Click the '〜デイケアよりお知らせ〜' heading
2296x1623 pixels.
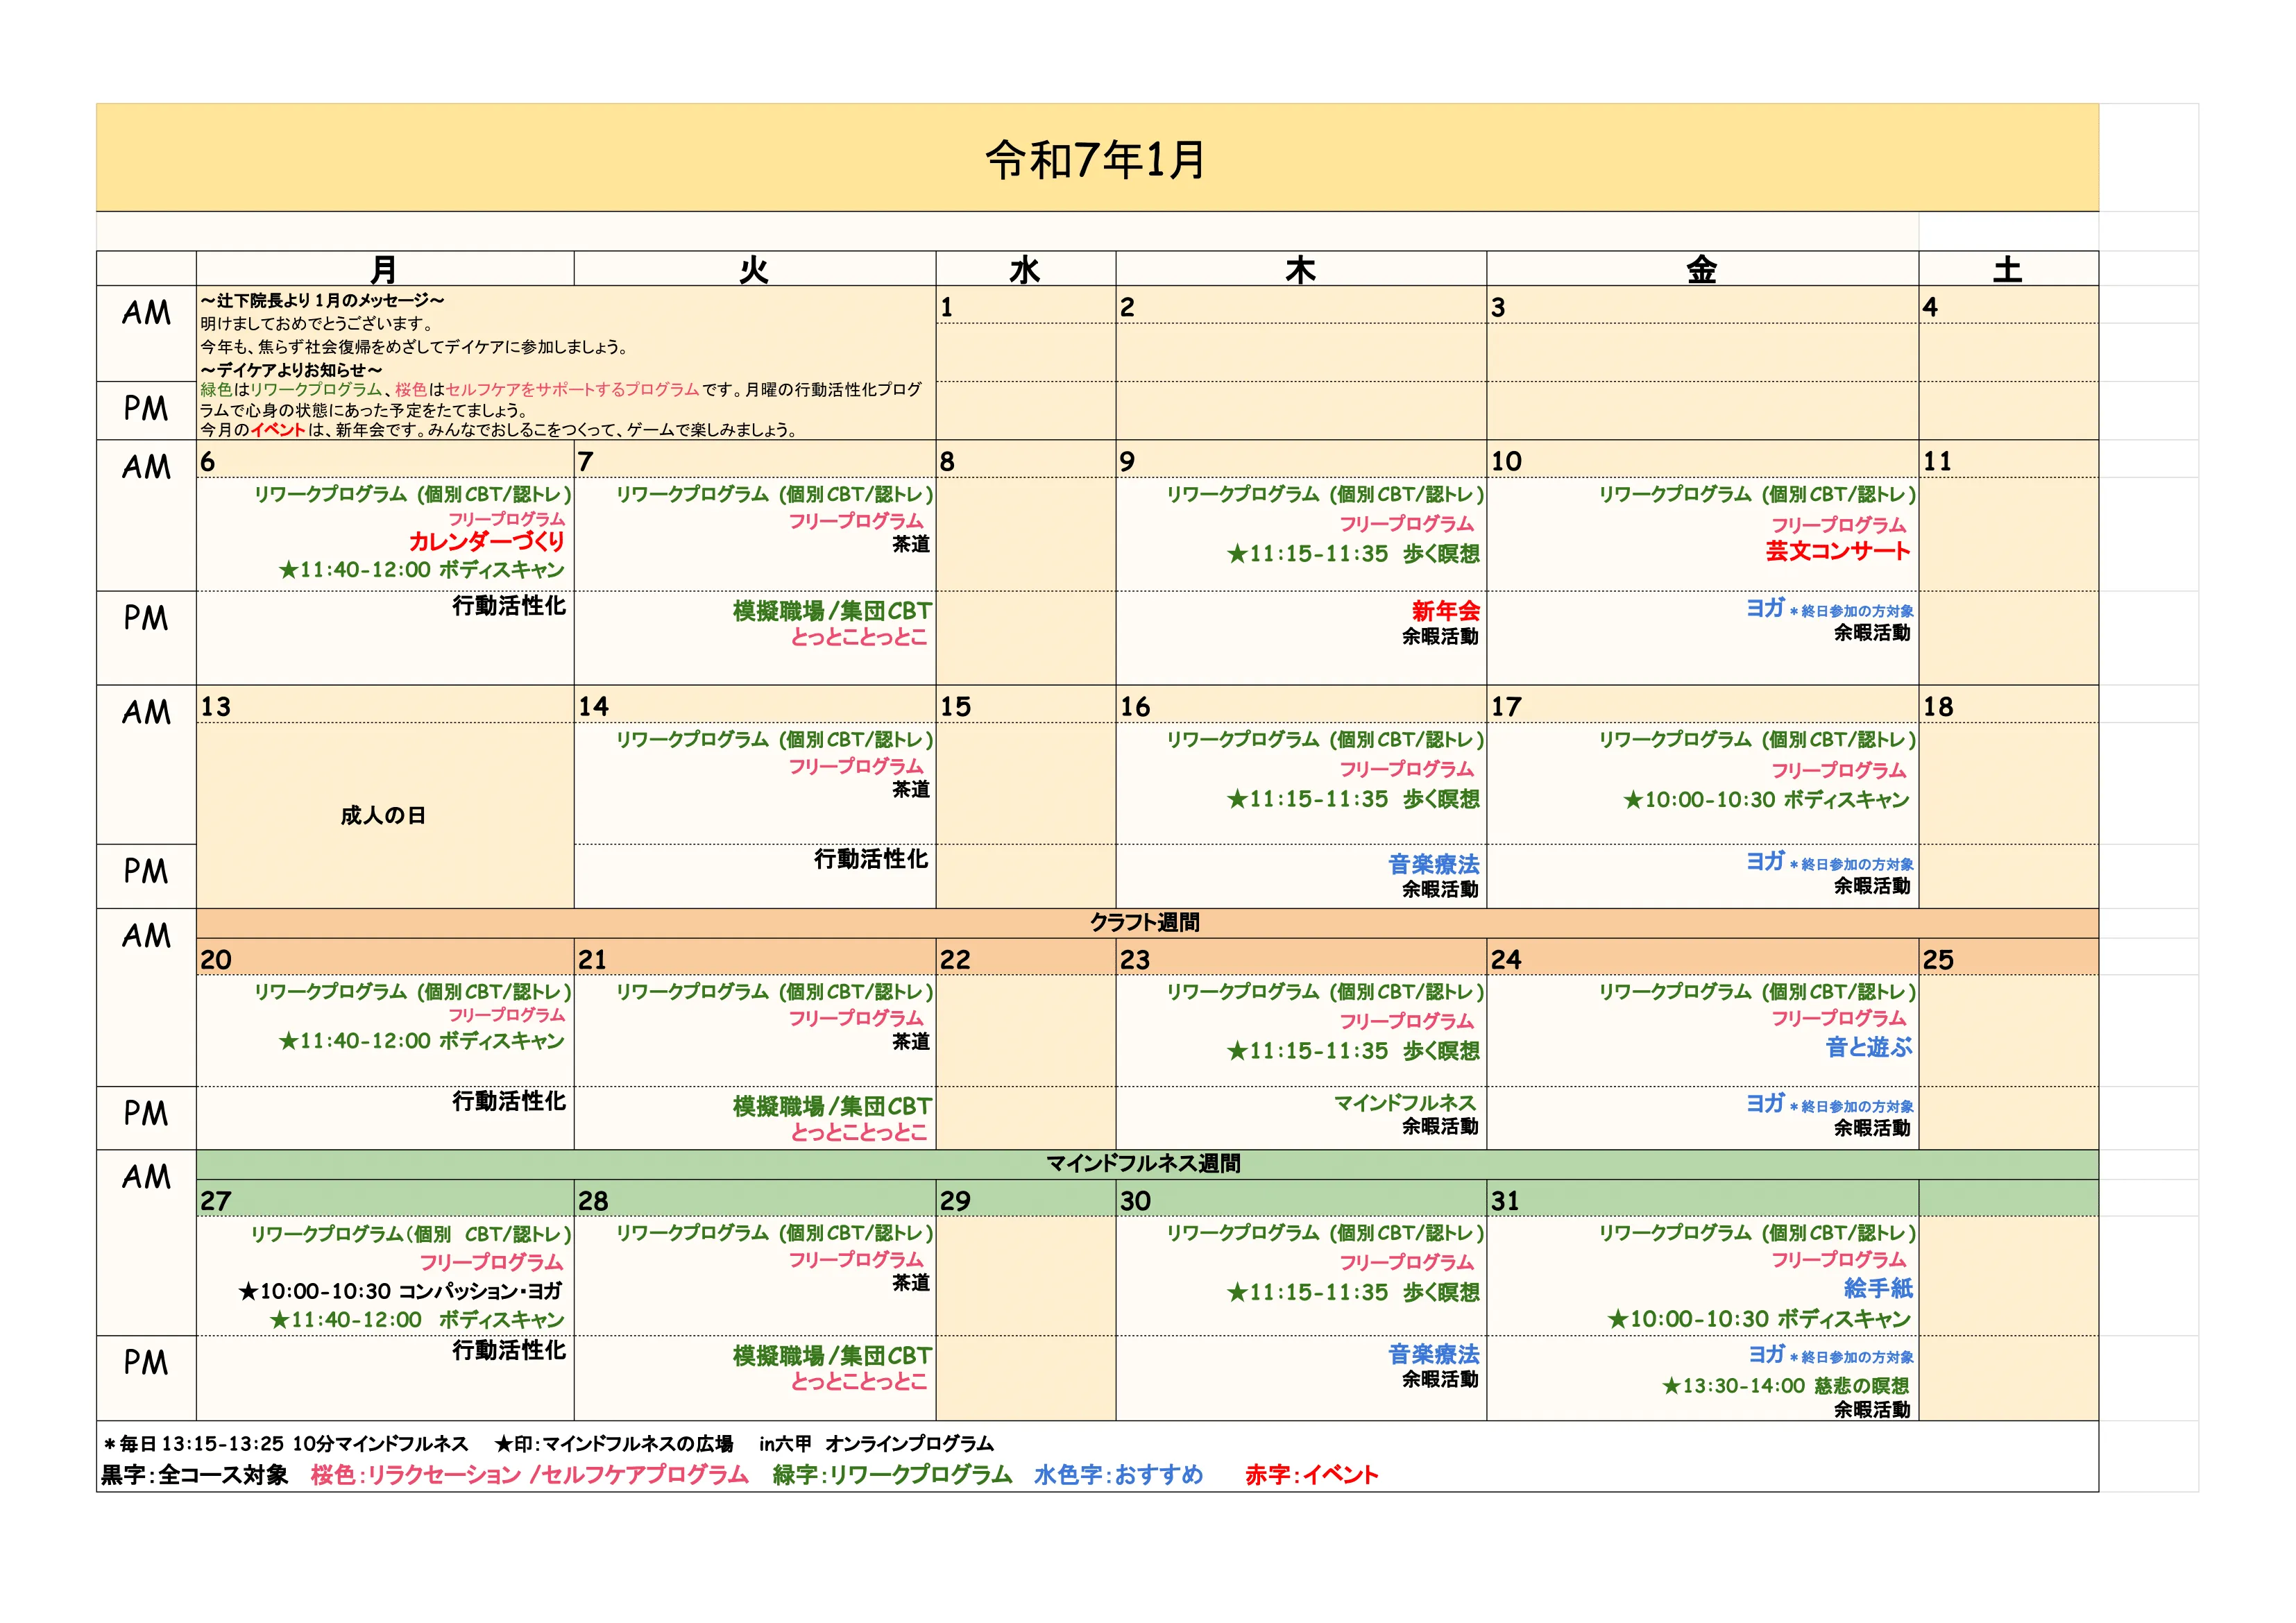point(291,370)
